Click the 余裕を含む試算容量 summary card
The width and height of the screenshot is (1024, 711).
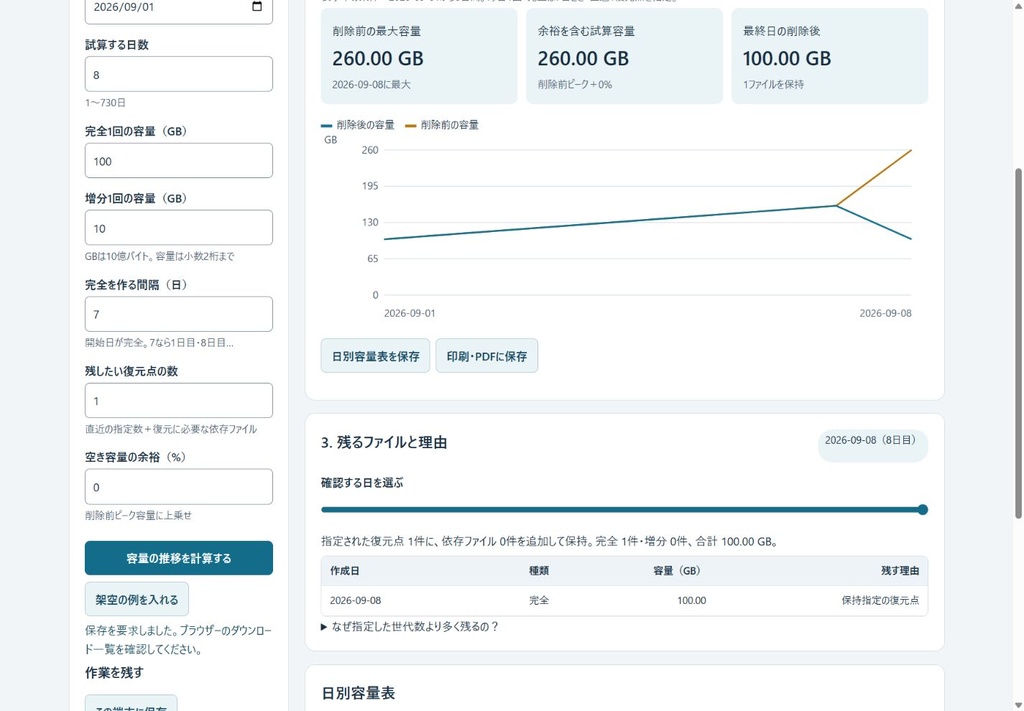[x=624, y=56]
